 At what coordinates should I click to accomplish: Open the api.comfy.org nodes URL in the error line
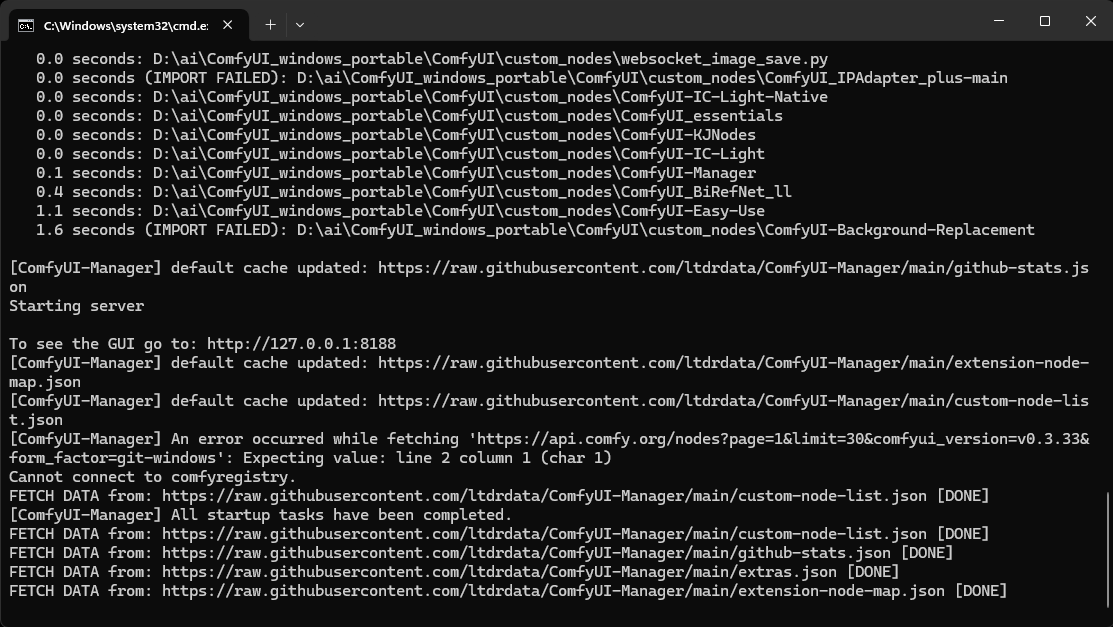(700, 439)
